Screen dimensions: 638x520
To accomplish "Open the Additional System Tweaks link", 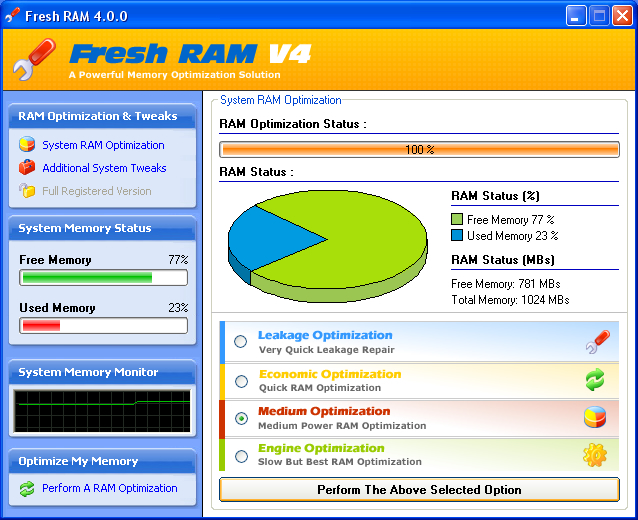I will 104,168.
